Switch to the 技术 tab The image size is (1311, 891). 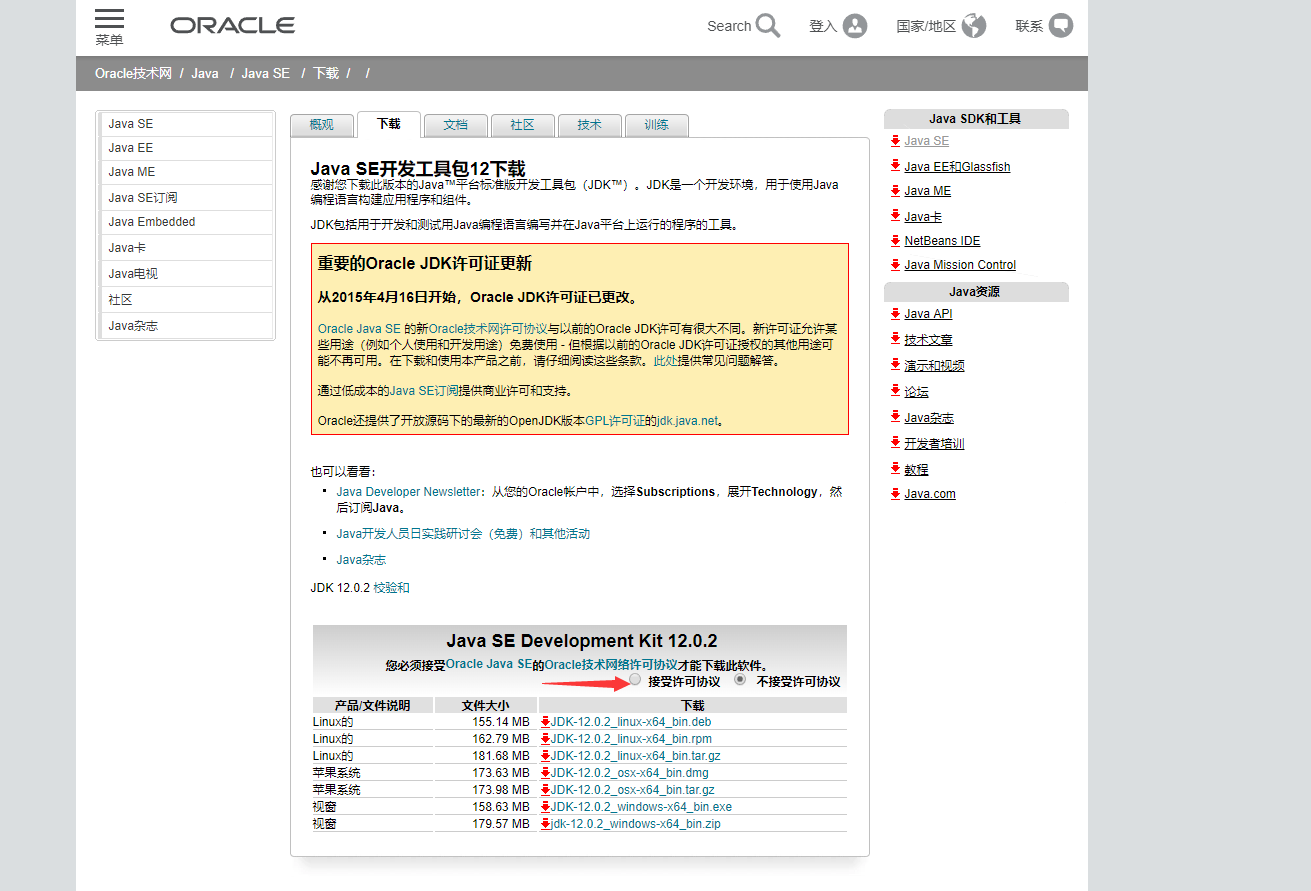click(590, 125)
